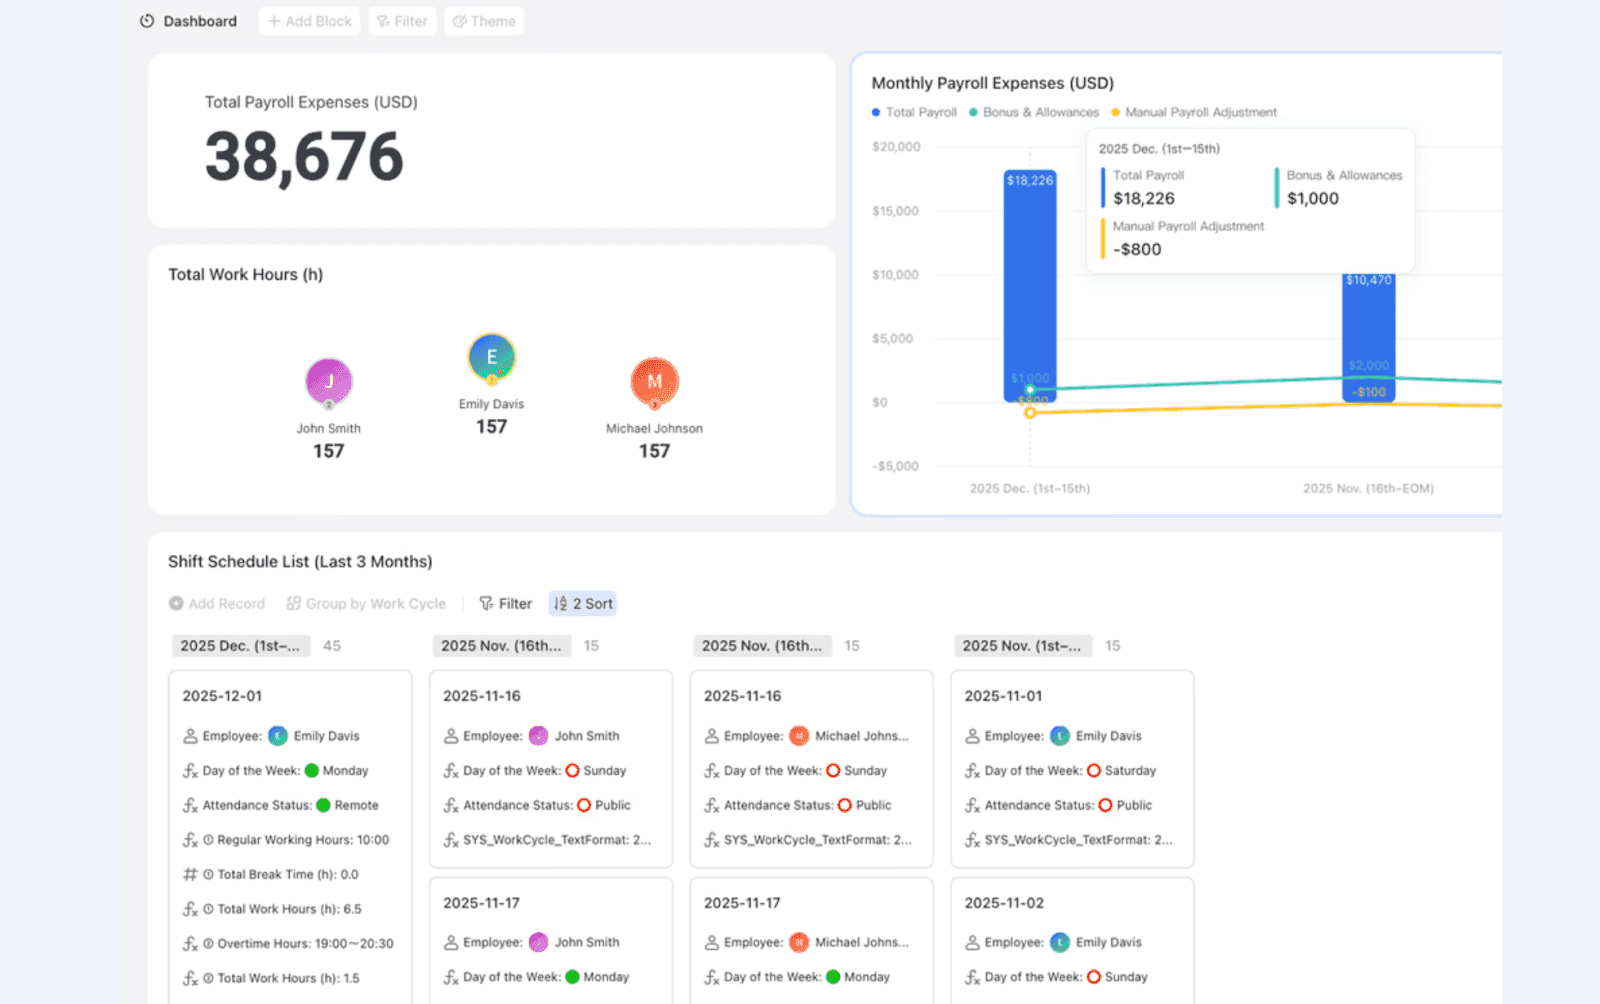Click the green Monday status dot
Image resolution: width=1600 pixels, height=1004 pixels.
click(x=310, y=770)
